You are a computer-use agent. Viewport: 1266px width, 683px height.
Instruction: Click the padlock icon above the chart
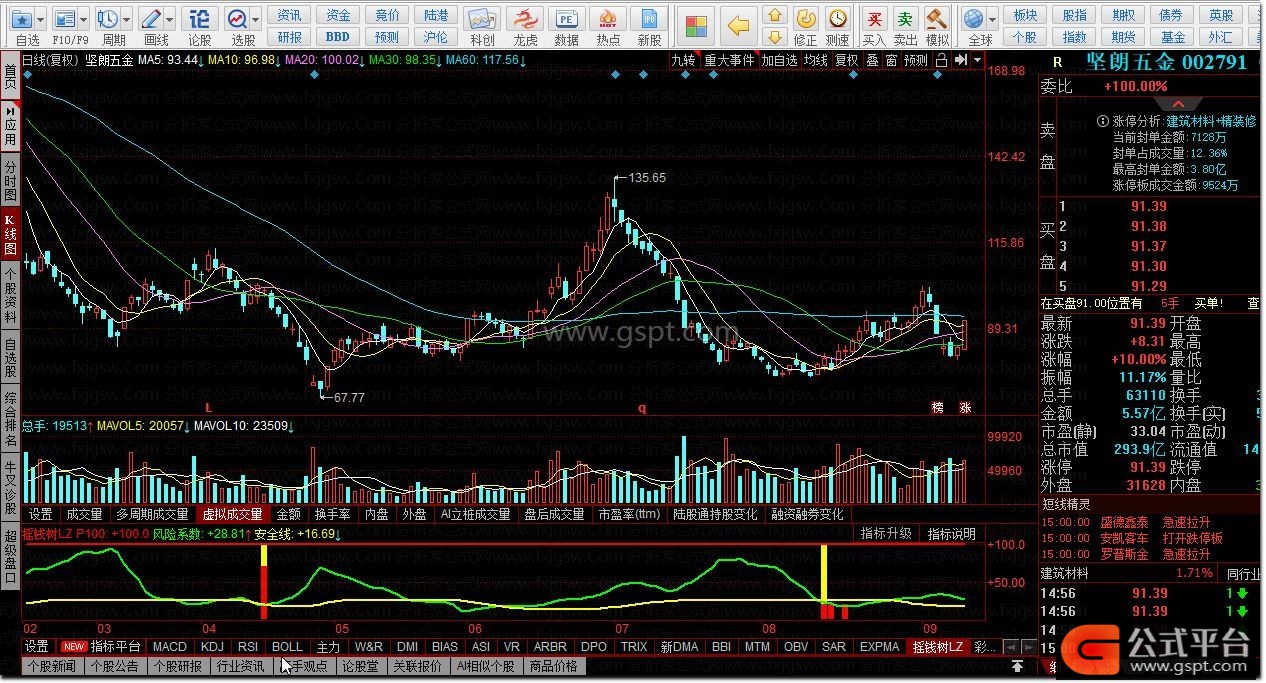(942, 60)
